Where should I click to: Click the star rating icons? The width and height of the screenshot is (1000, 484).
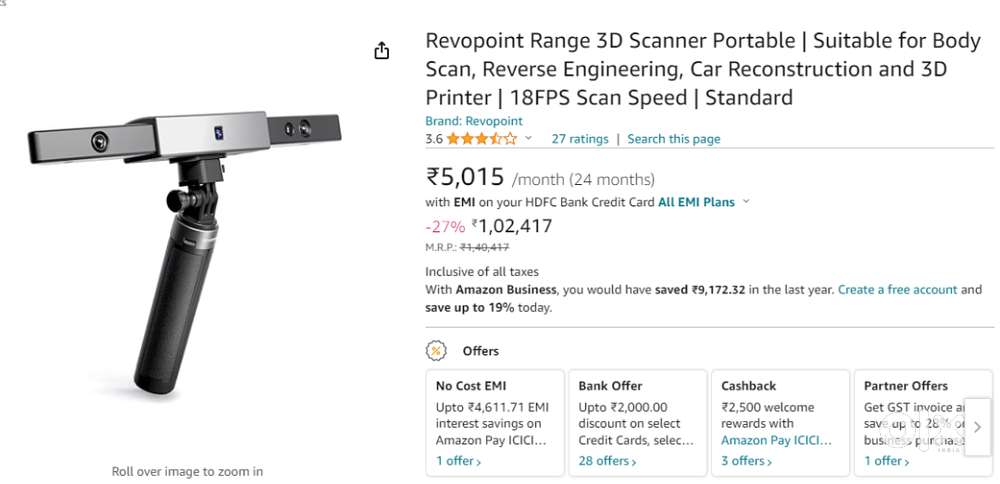click(x=482, y=139)
